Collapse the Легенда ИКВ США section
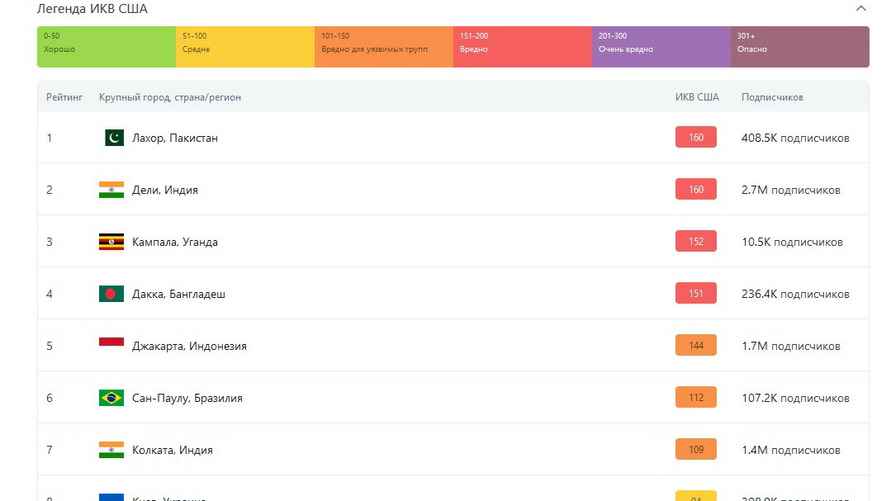The width and height of the screenshot is (891, 501). pyautogui.click(x=861, y=9)
